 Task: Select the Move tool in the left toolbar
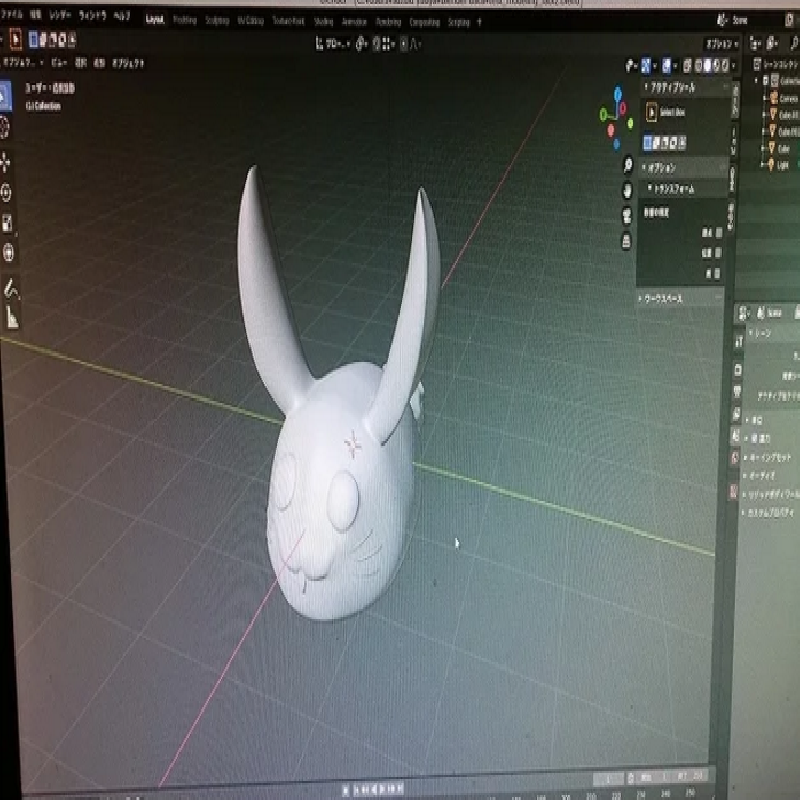[6, 161]
